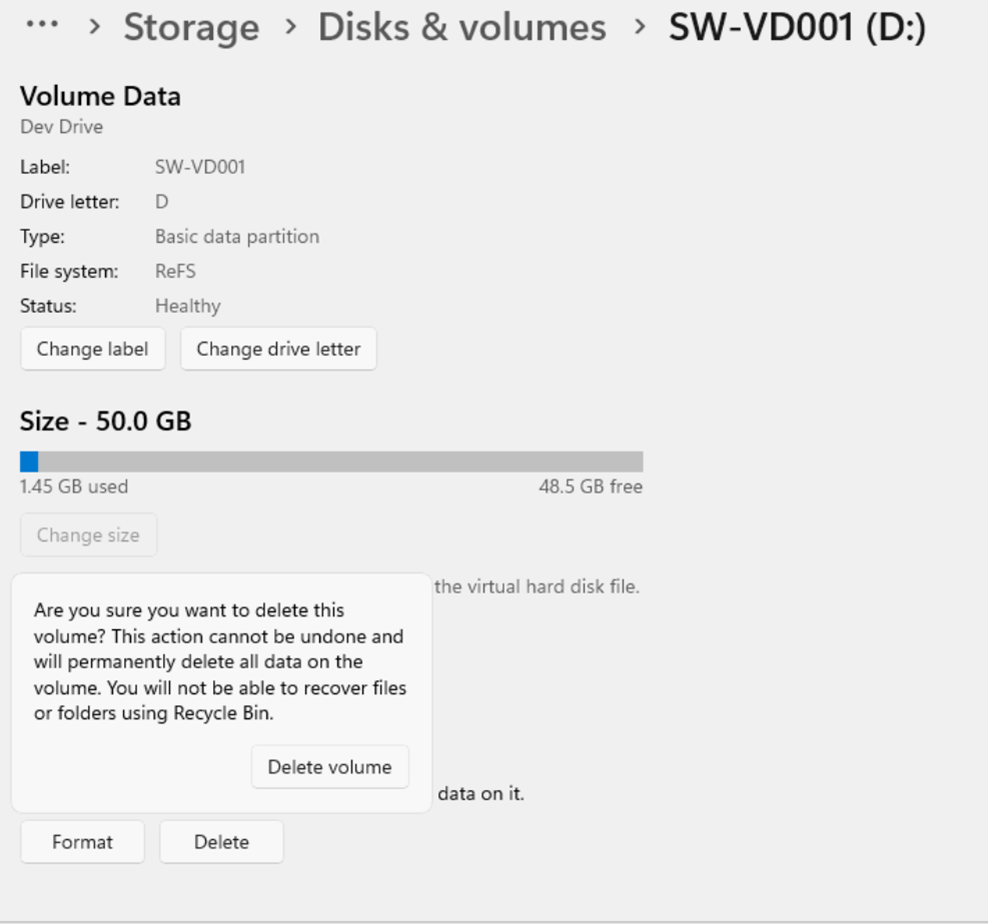Click the 1.45 GB used text
988x924 pixels.
74,487
